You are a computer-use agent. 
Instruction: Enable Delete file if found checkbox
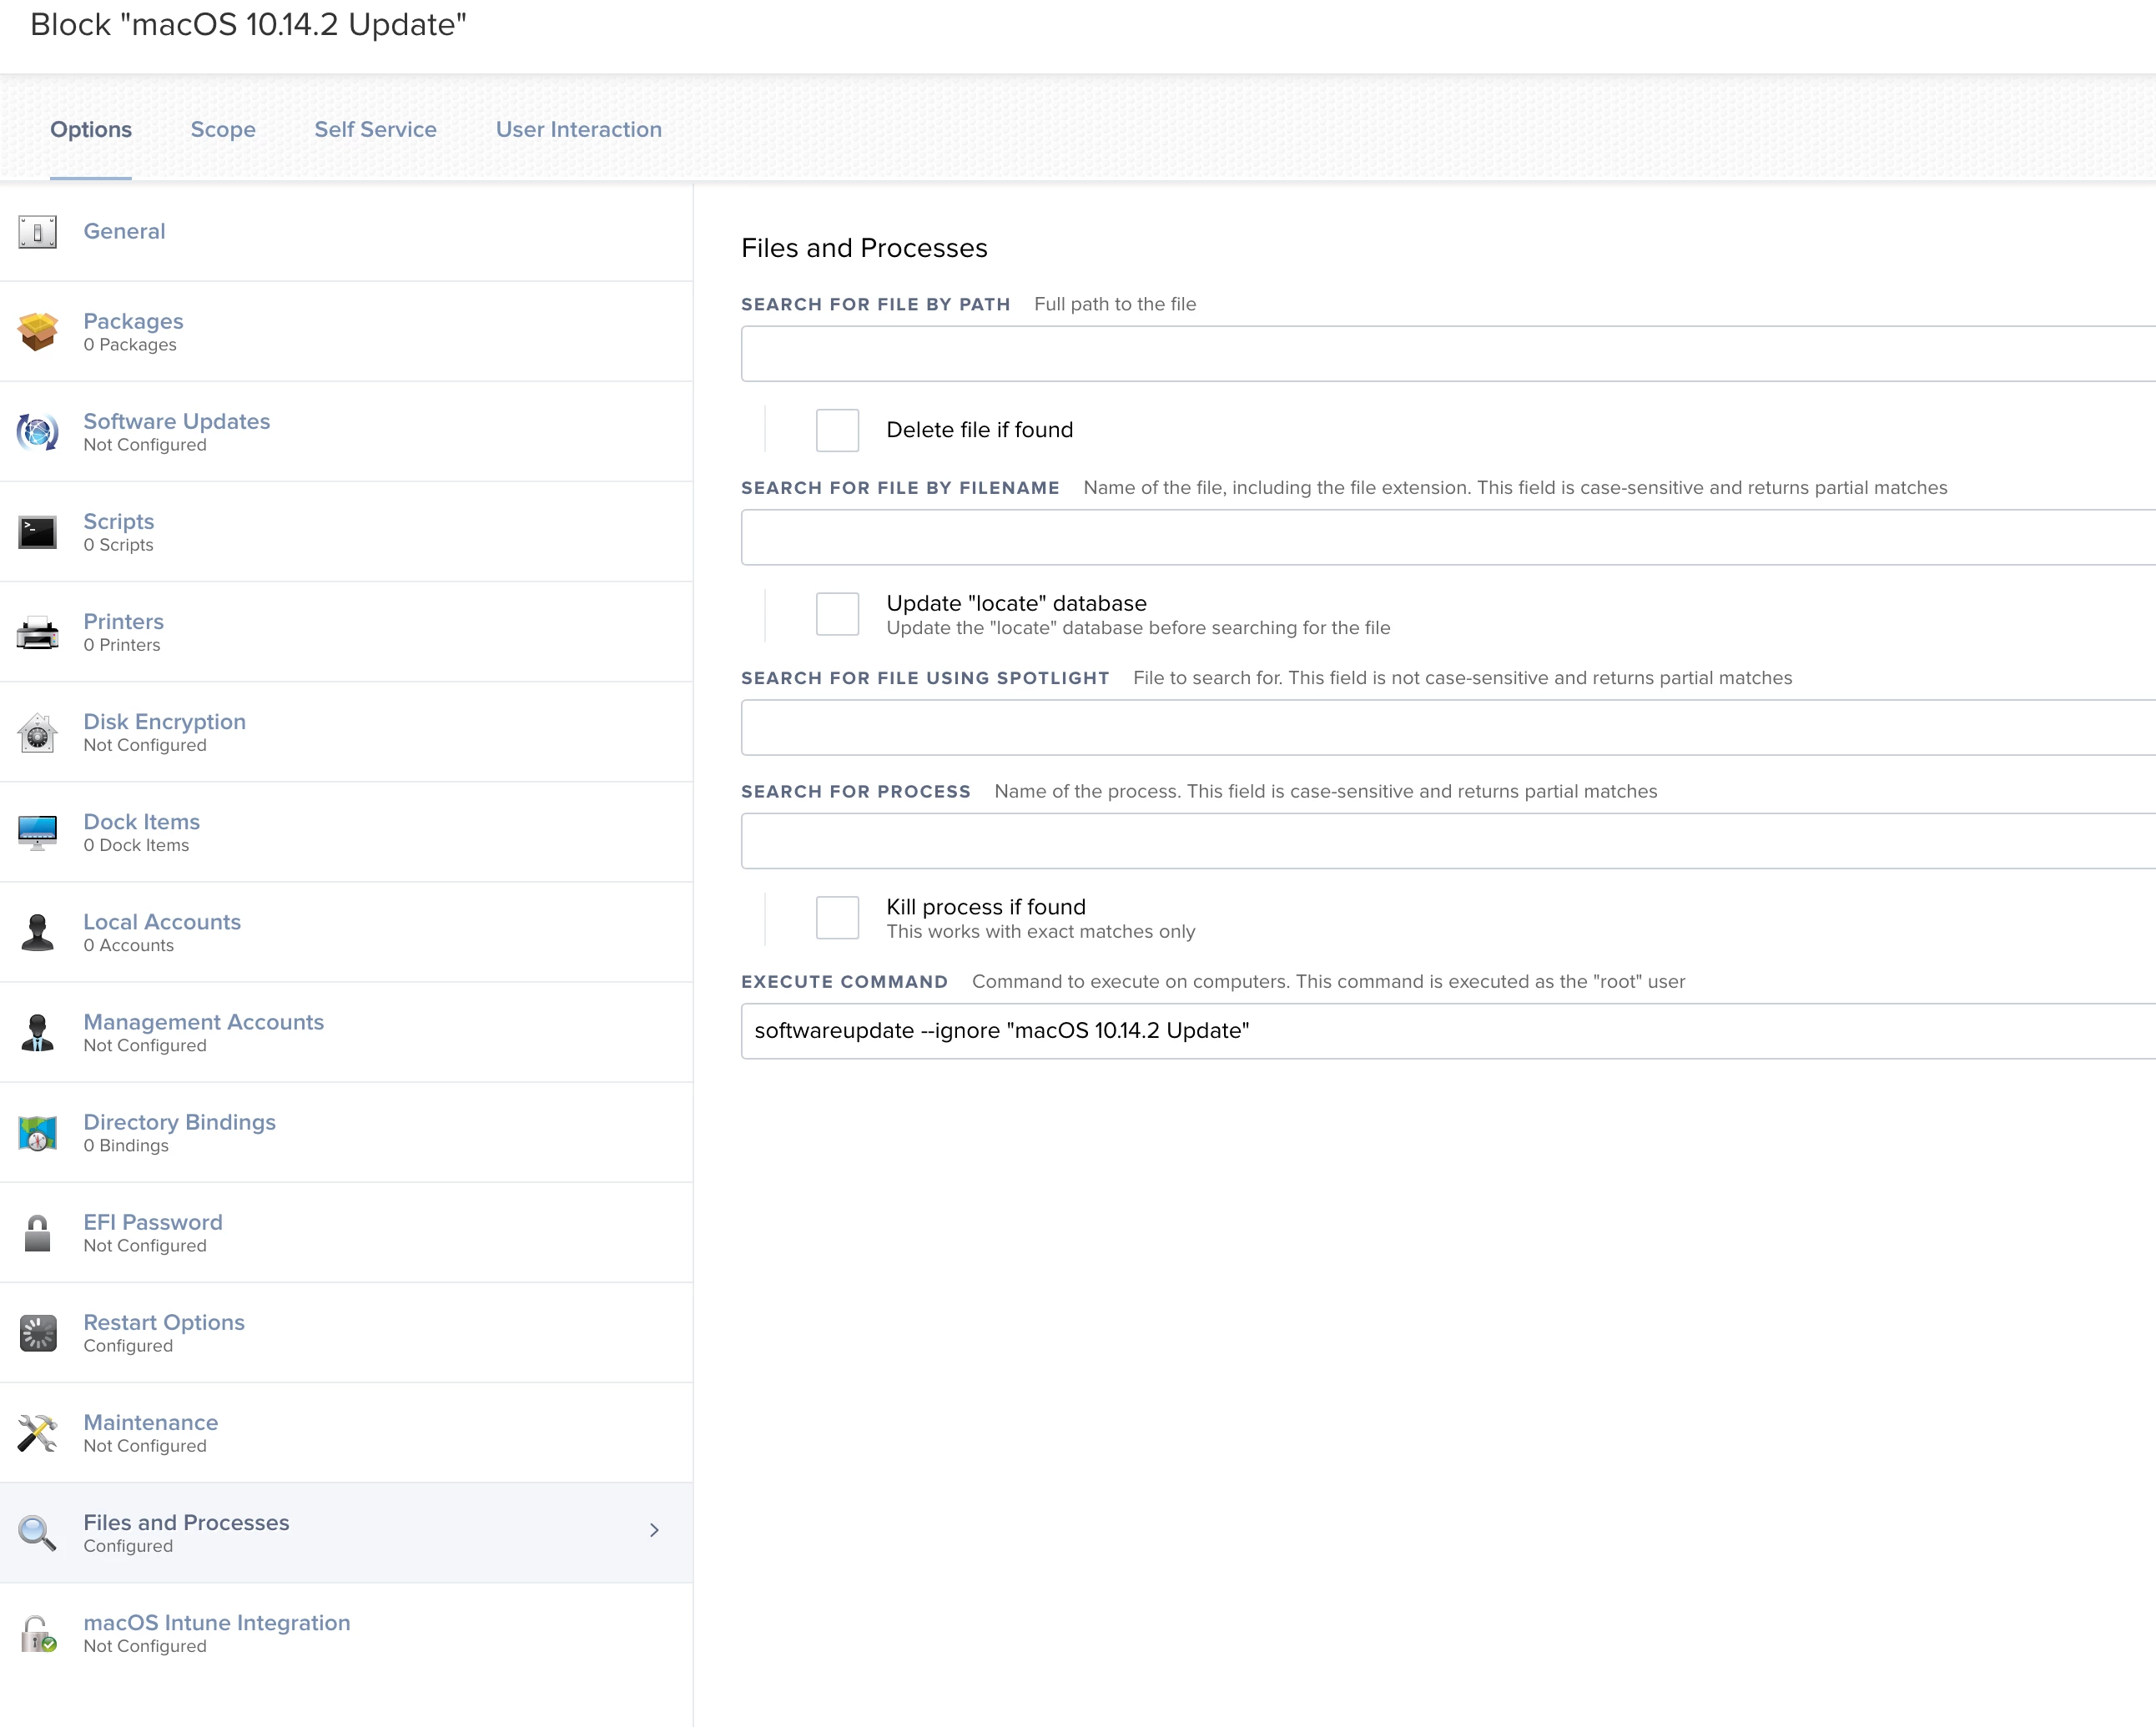click(x=837, y=430)
